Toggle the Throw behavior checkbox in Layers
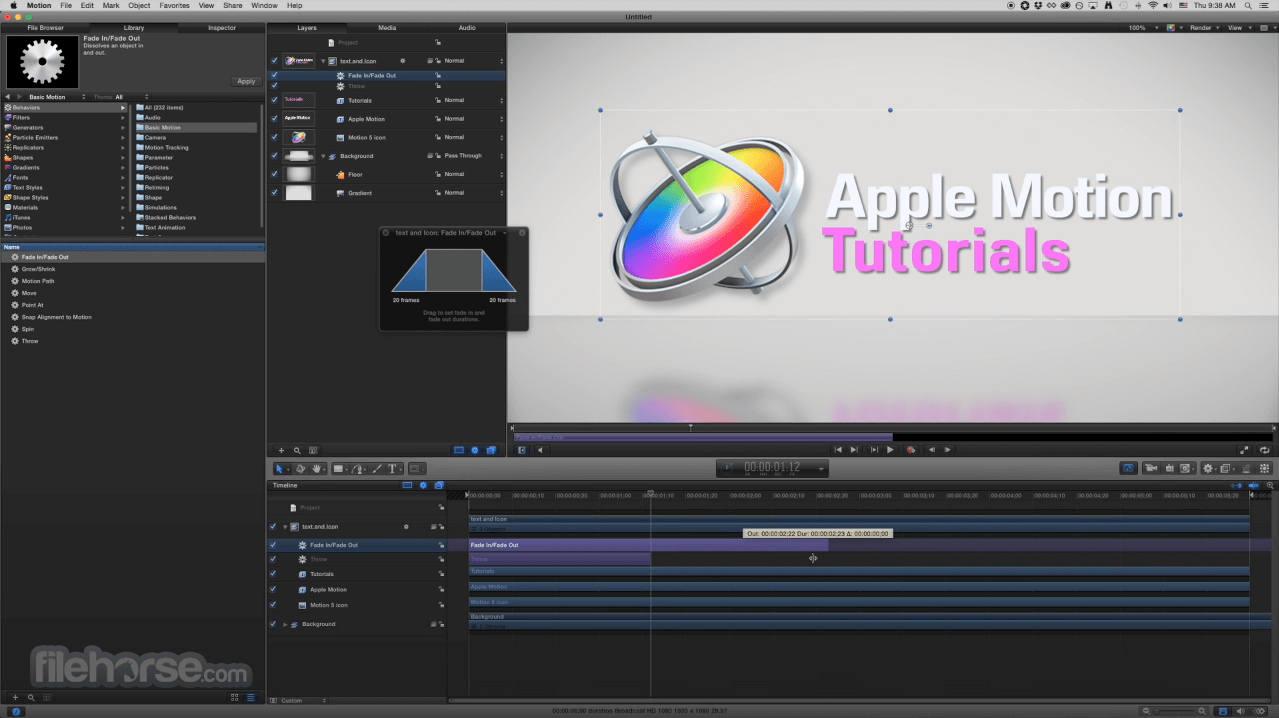1279x718 pixels. coord(274,86)
